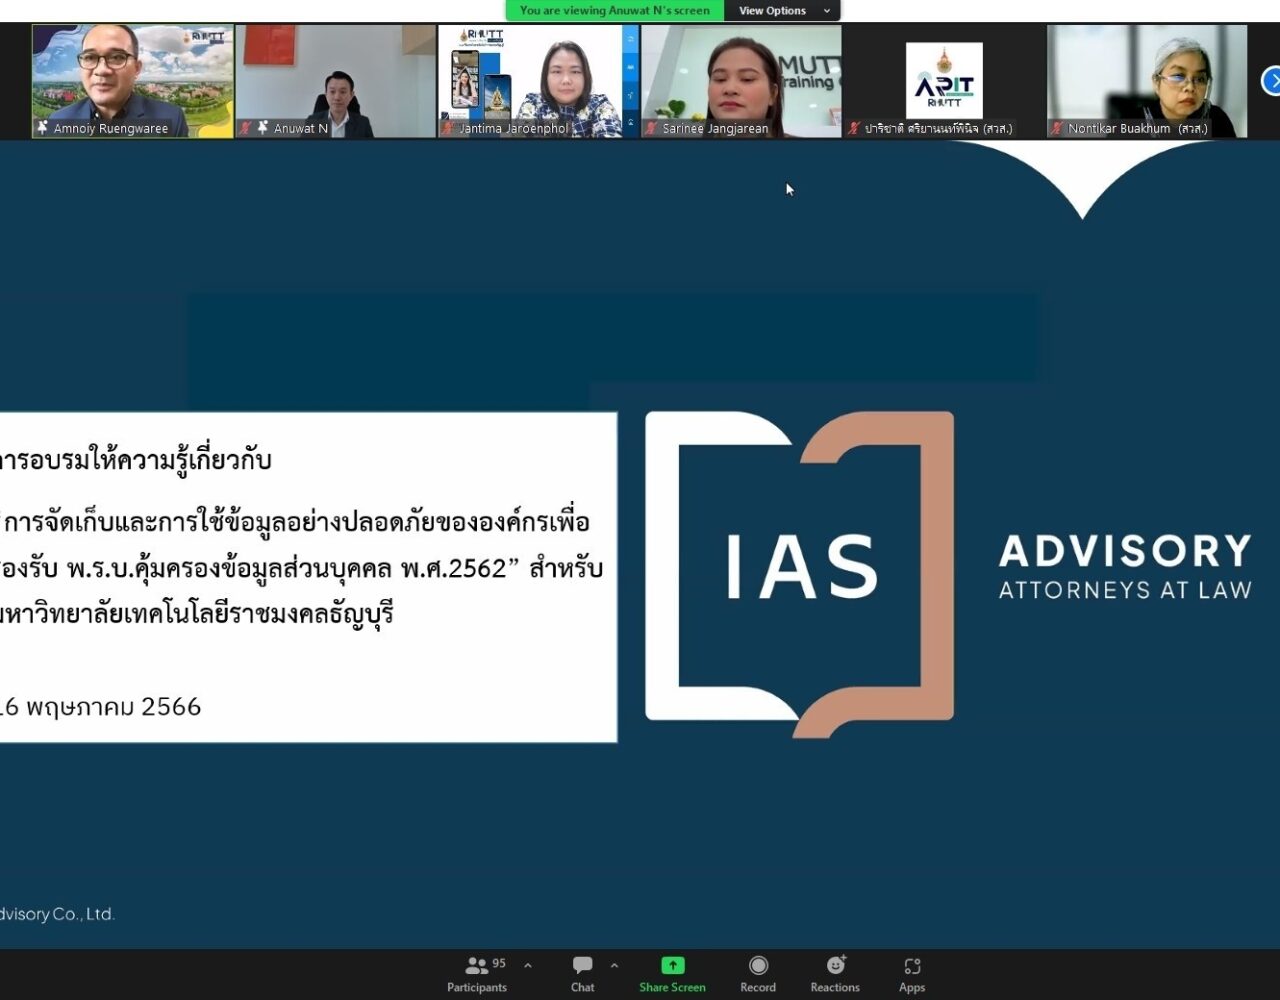Open the Chat panel
1280x1000 pixels.
click(582, 974)
